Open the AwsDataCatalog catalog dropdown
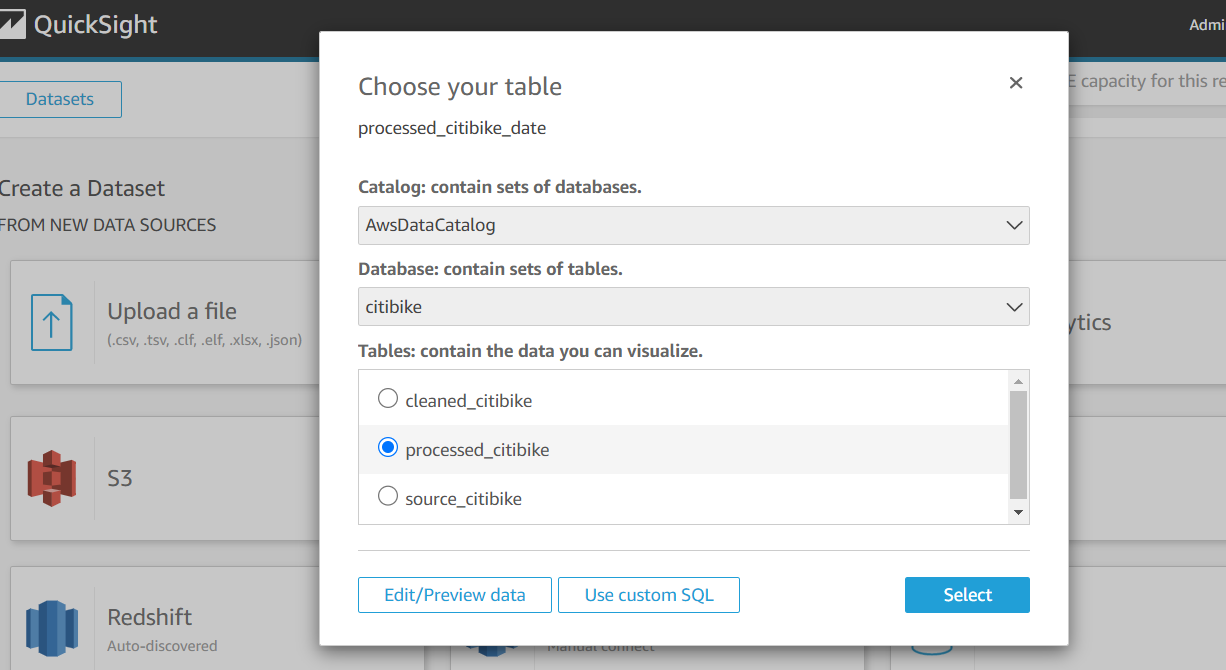This screenshot has height=670, width=1226. point(694,225)
